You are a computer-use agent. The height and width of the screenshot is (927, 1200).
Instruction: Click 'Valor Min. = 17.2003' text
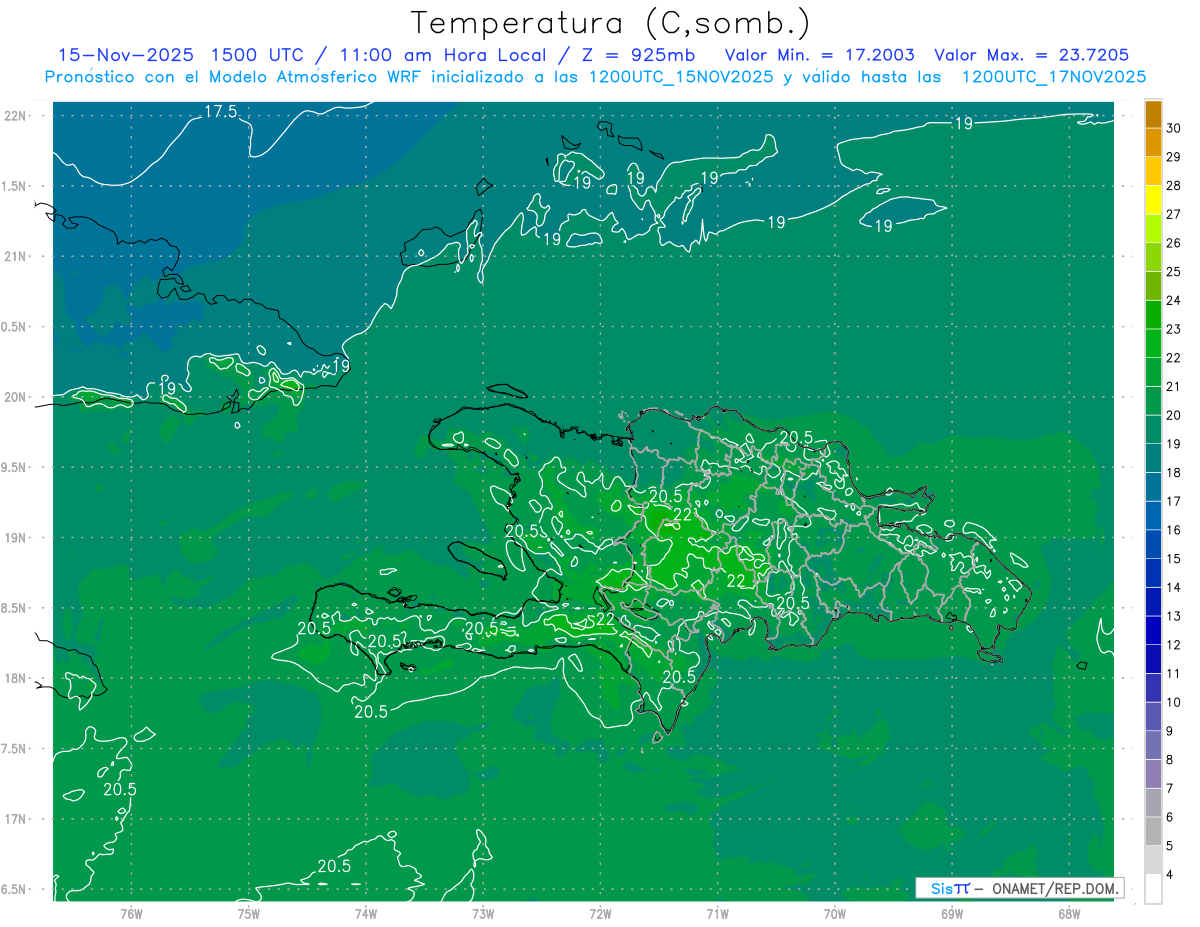point(821,55)
